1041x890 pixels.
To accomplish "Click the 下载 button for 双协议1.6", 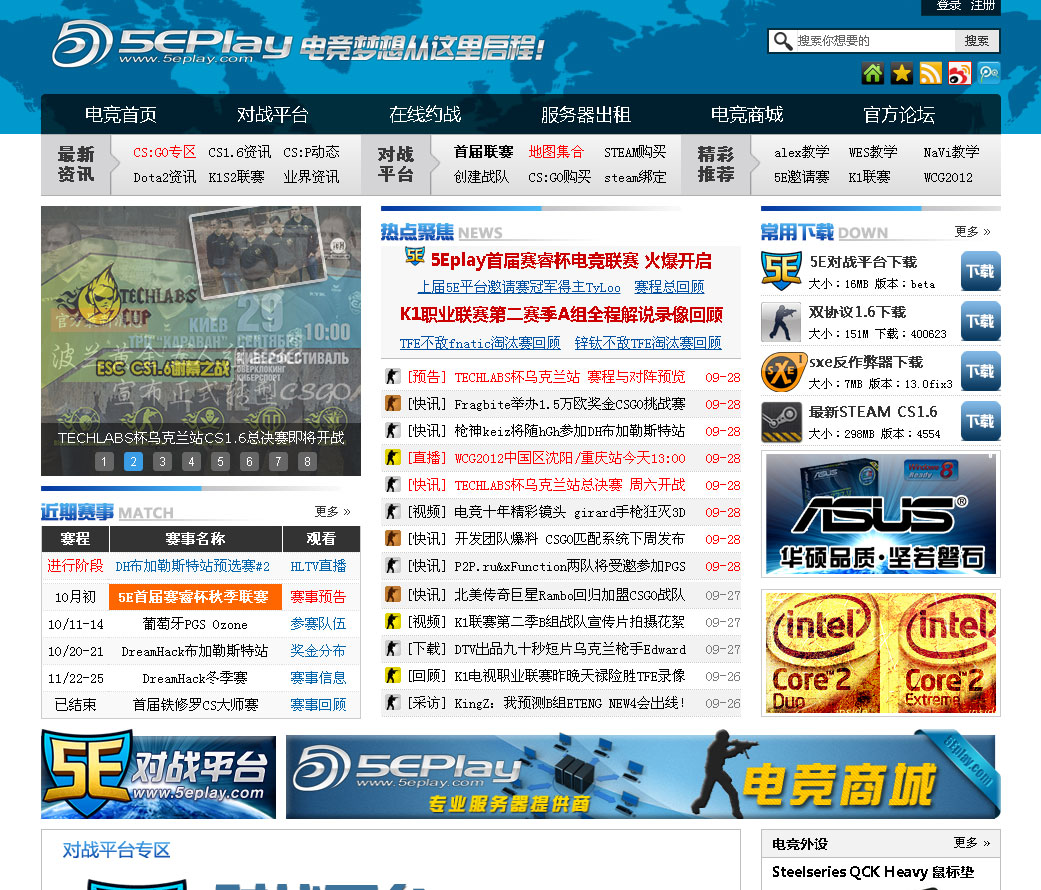I will (980, 322).
